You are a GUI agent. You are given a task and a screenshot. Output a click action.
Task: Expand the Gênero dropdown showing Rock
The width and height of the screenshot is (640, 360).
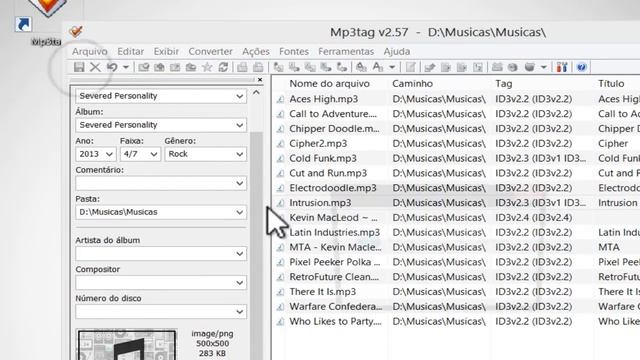point(240,154)
